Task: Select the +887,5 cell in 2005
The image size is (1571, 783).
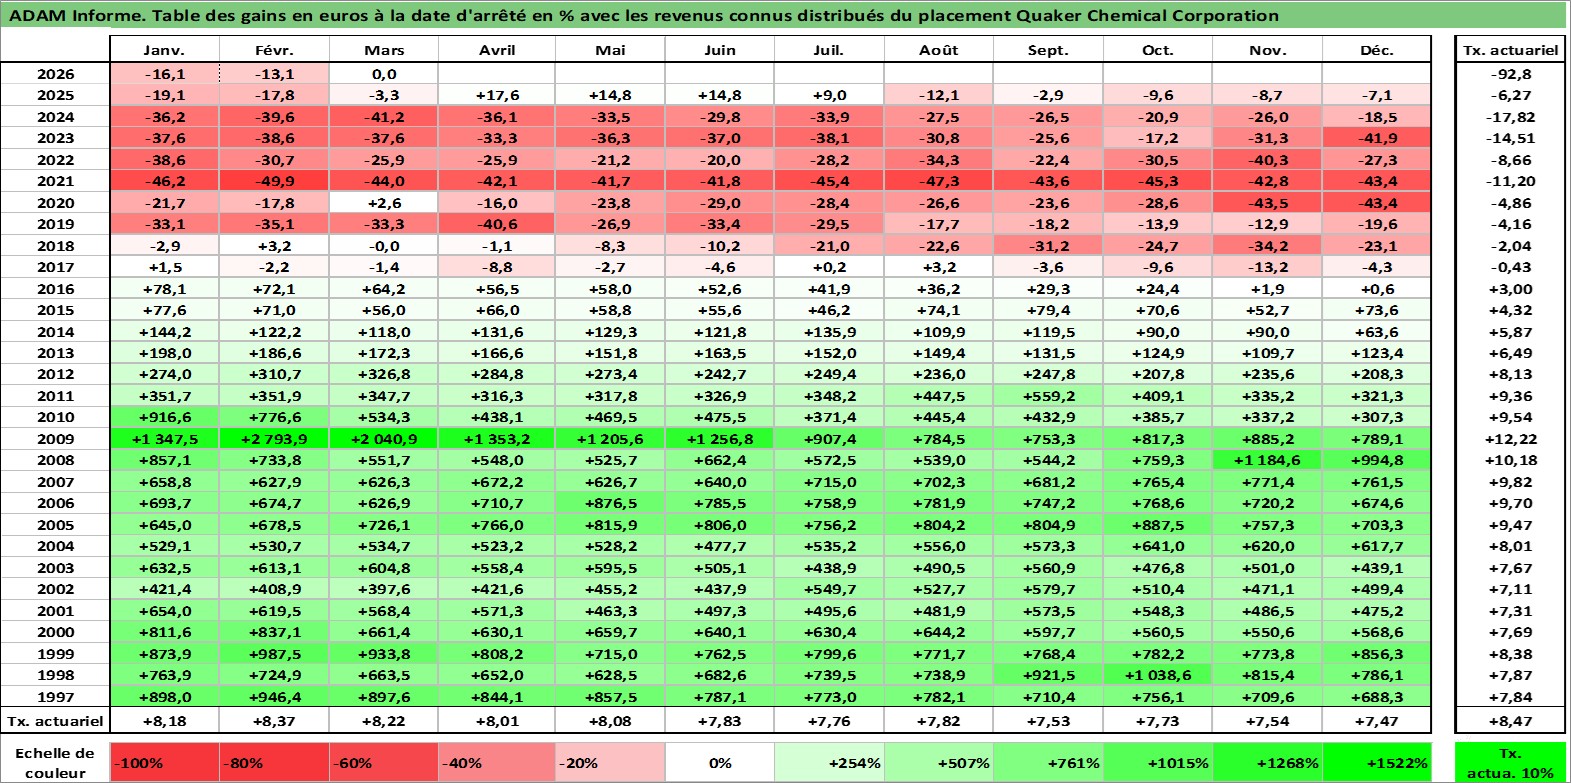Action: pos(1157,525)
